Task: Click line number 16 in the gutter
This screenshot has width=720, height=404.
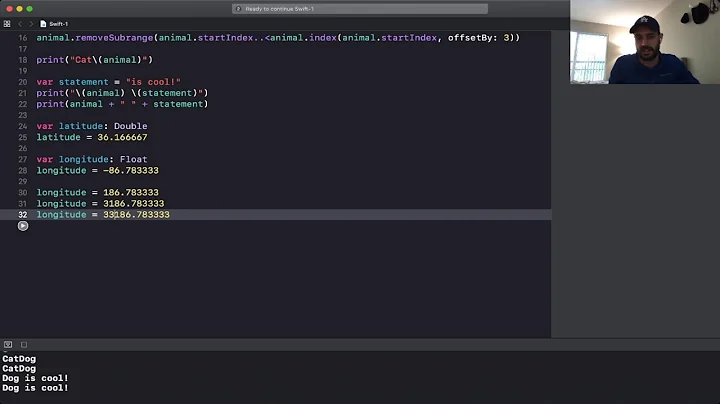Action: (22, 38)
